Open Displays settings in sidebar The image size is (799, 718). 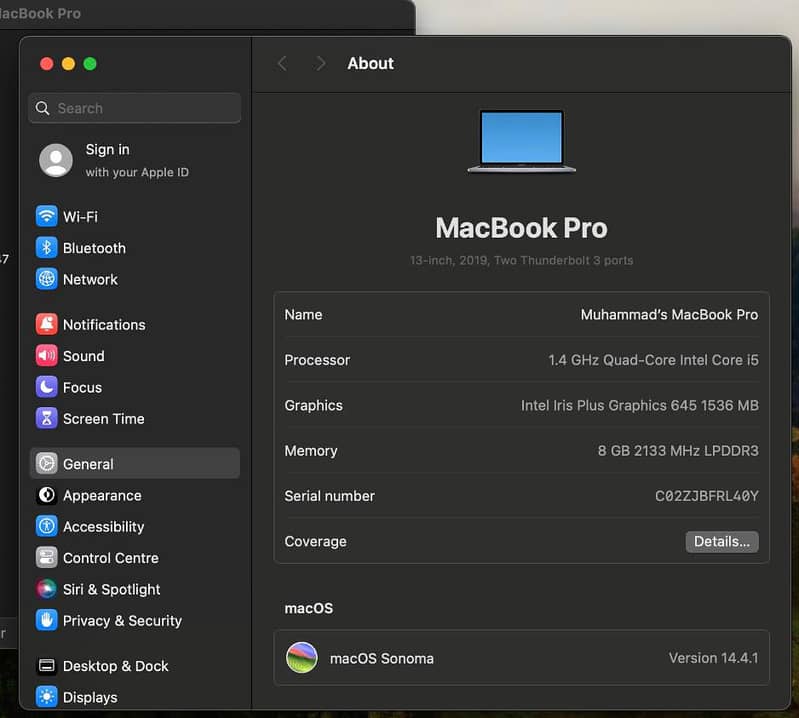(89, 698)
